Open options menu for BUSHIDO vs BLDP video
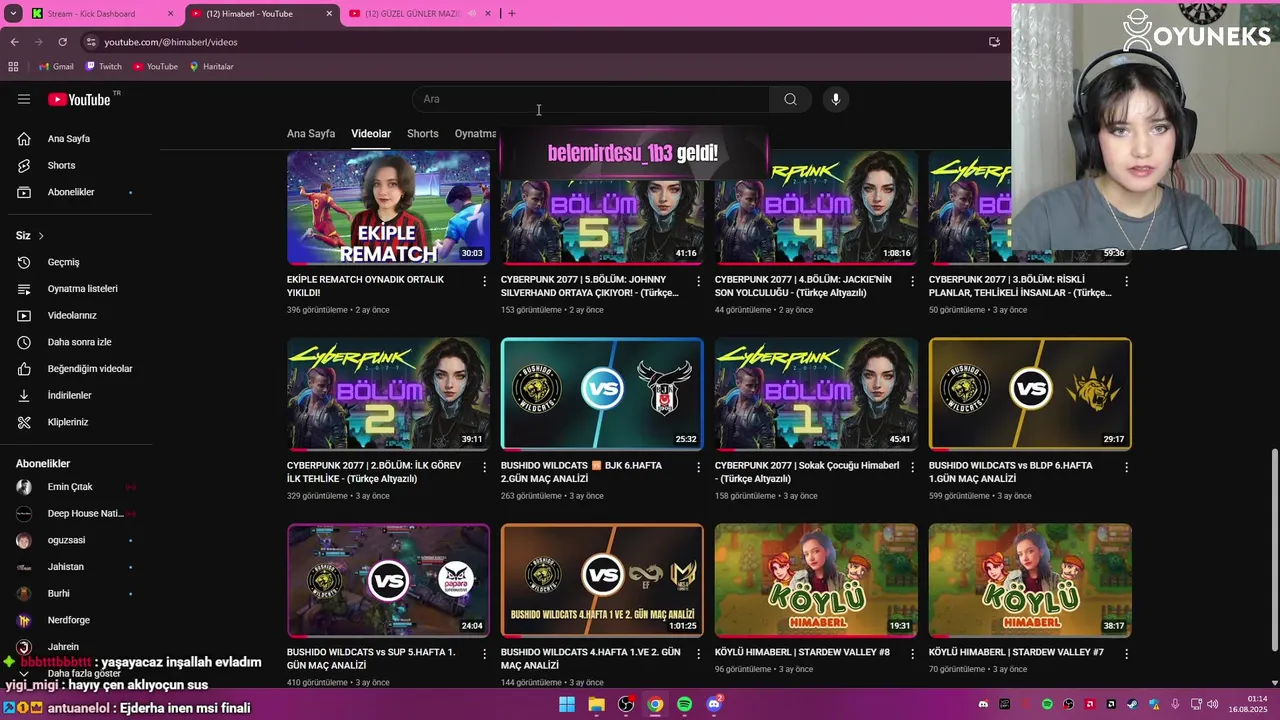 1126,467
